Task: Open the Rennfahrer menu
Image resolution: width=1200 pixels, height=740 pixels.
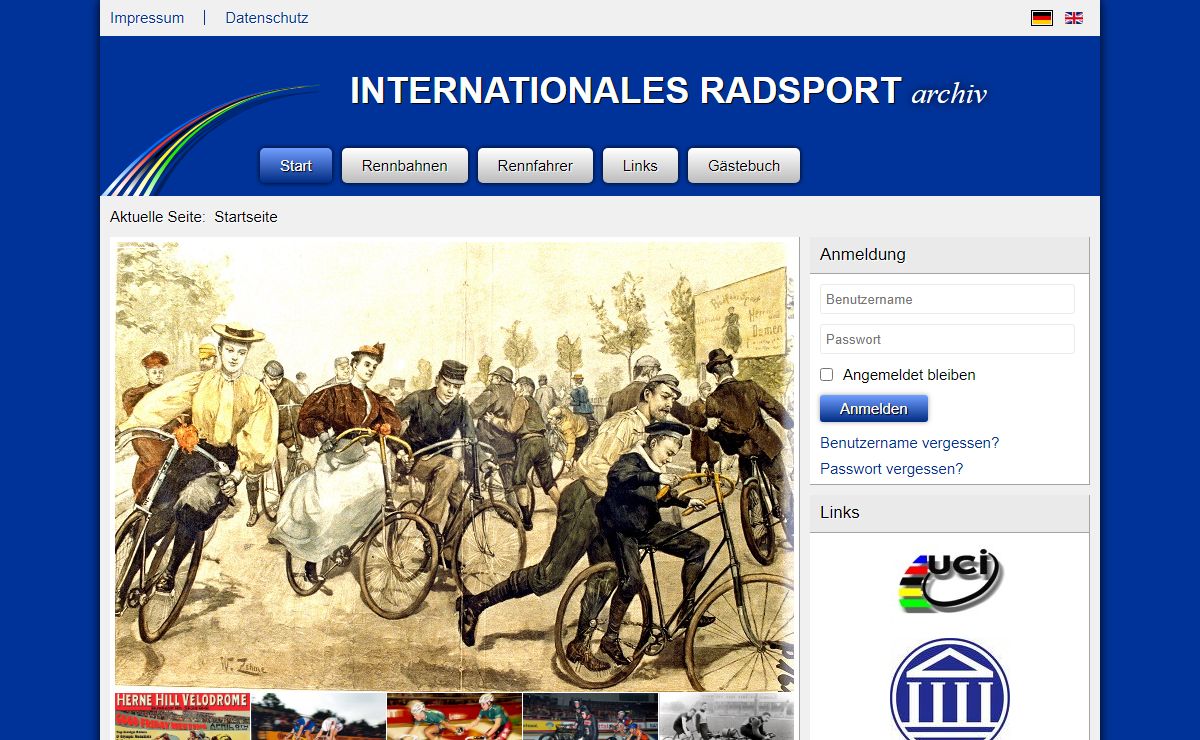Action: [535, 166]
